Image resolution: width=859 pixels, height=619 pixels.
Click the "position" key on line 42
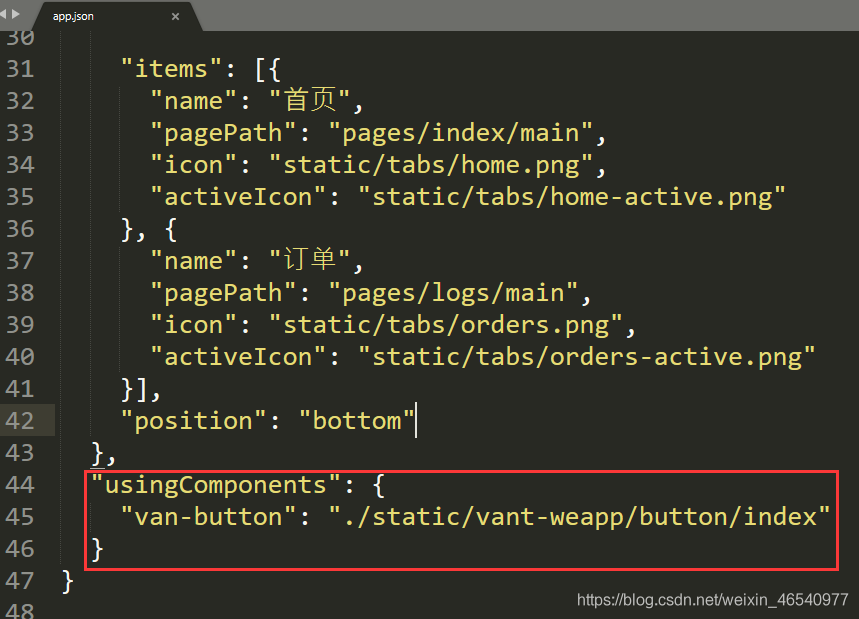click(x=193, y=421)
